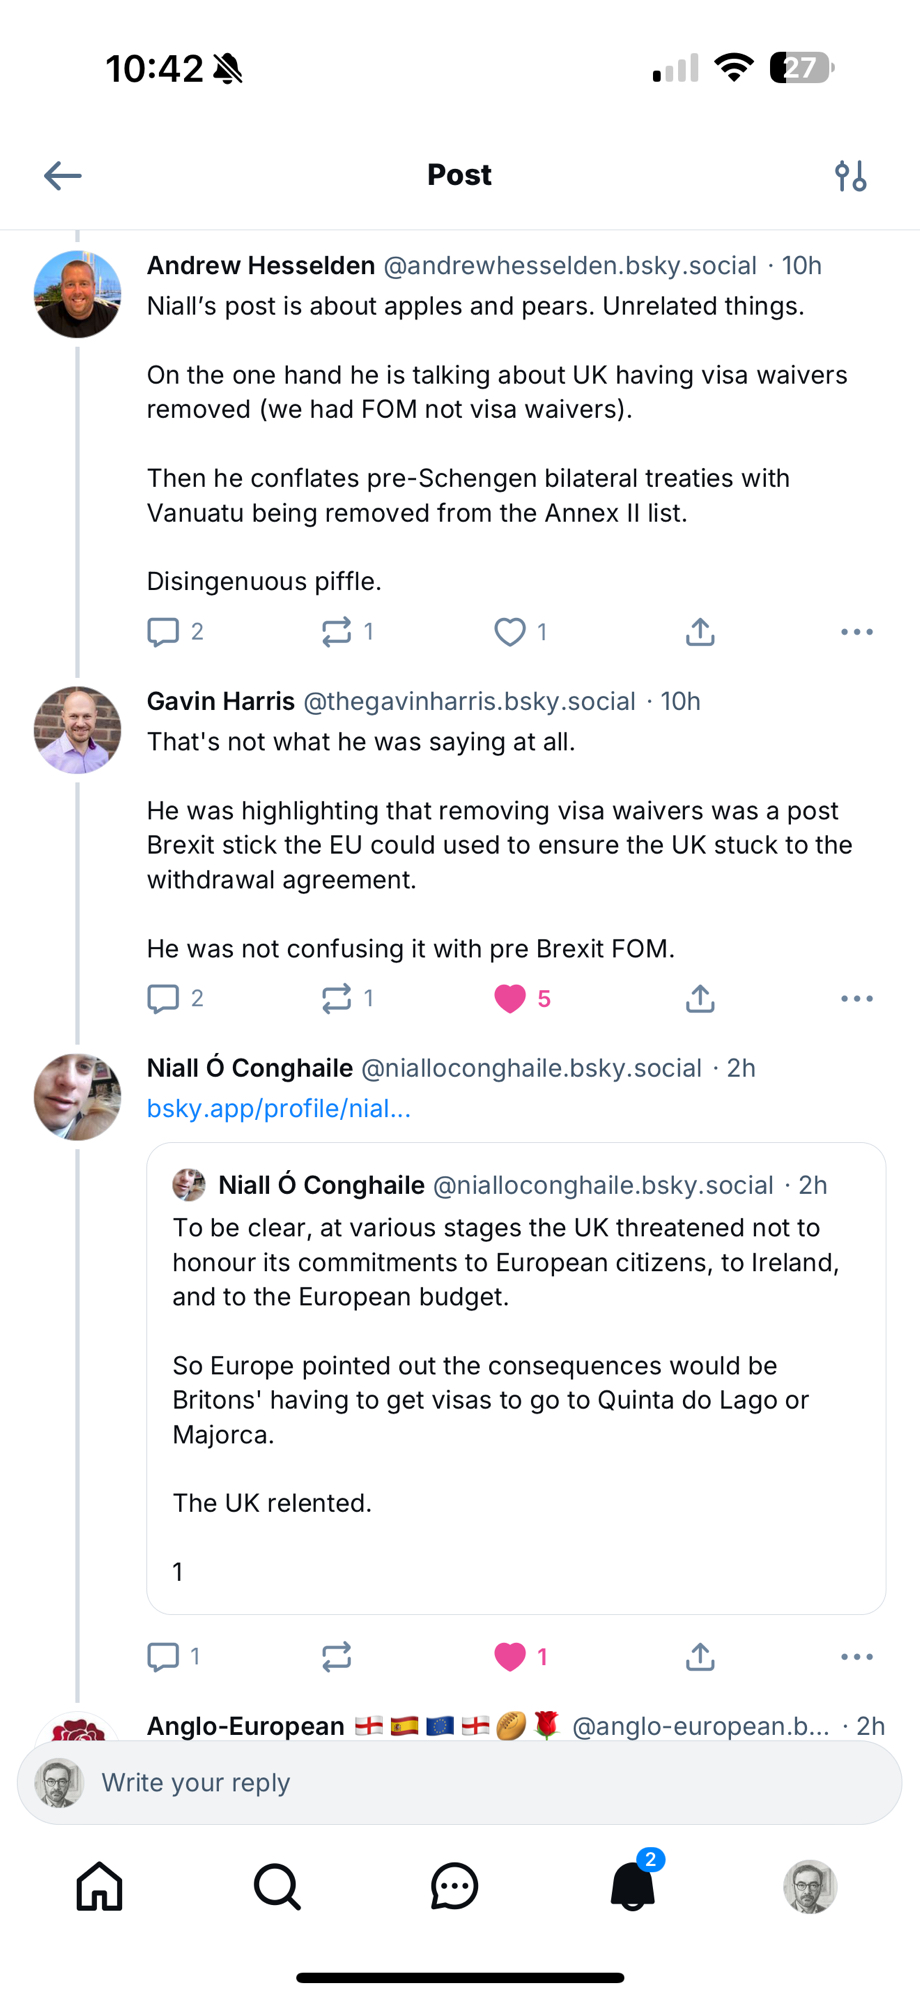Open the chat messages tab
The image size is (920, 2000).
click(x=454, y=1887)
